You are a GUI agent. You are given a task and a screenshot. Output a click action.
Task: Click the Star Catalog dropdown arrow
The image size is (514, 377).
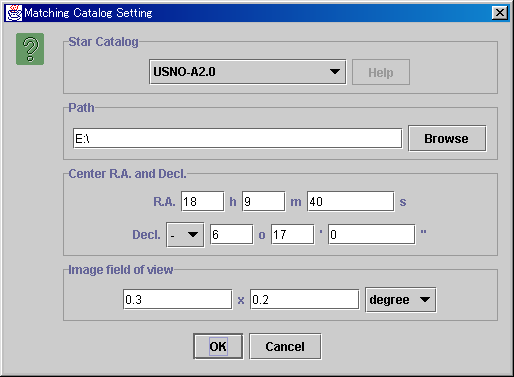pos(335,72)
